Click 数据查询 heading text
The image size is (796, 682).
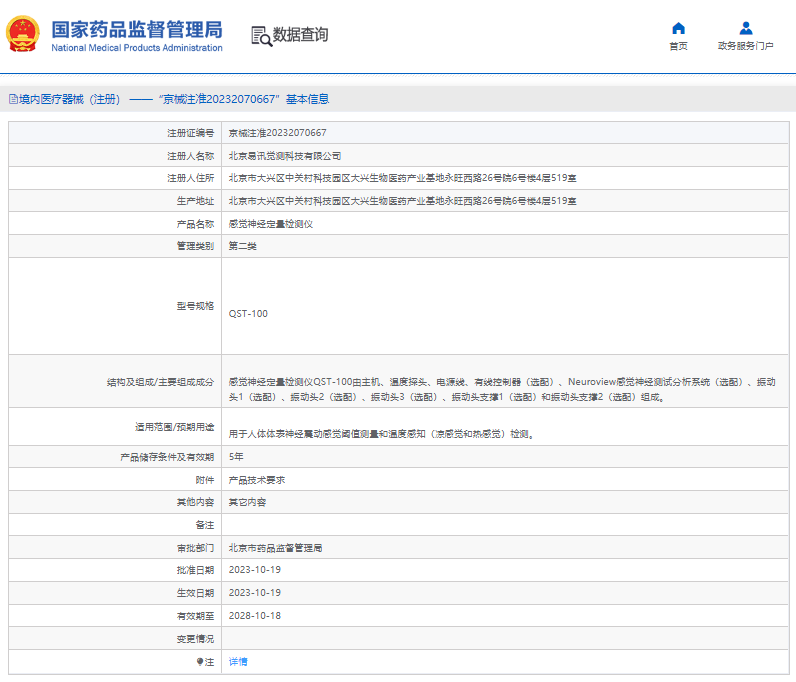coord(301,35)
